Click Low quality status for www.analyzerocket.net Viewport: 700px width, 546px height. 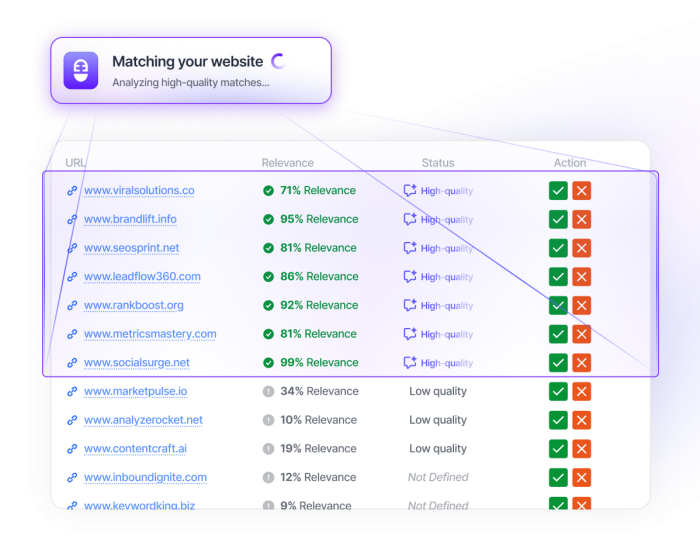coord(438,420)
